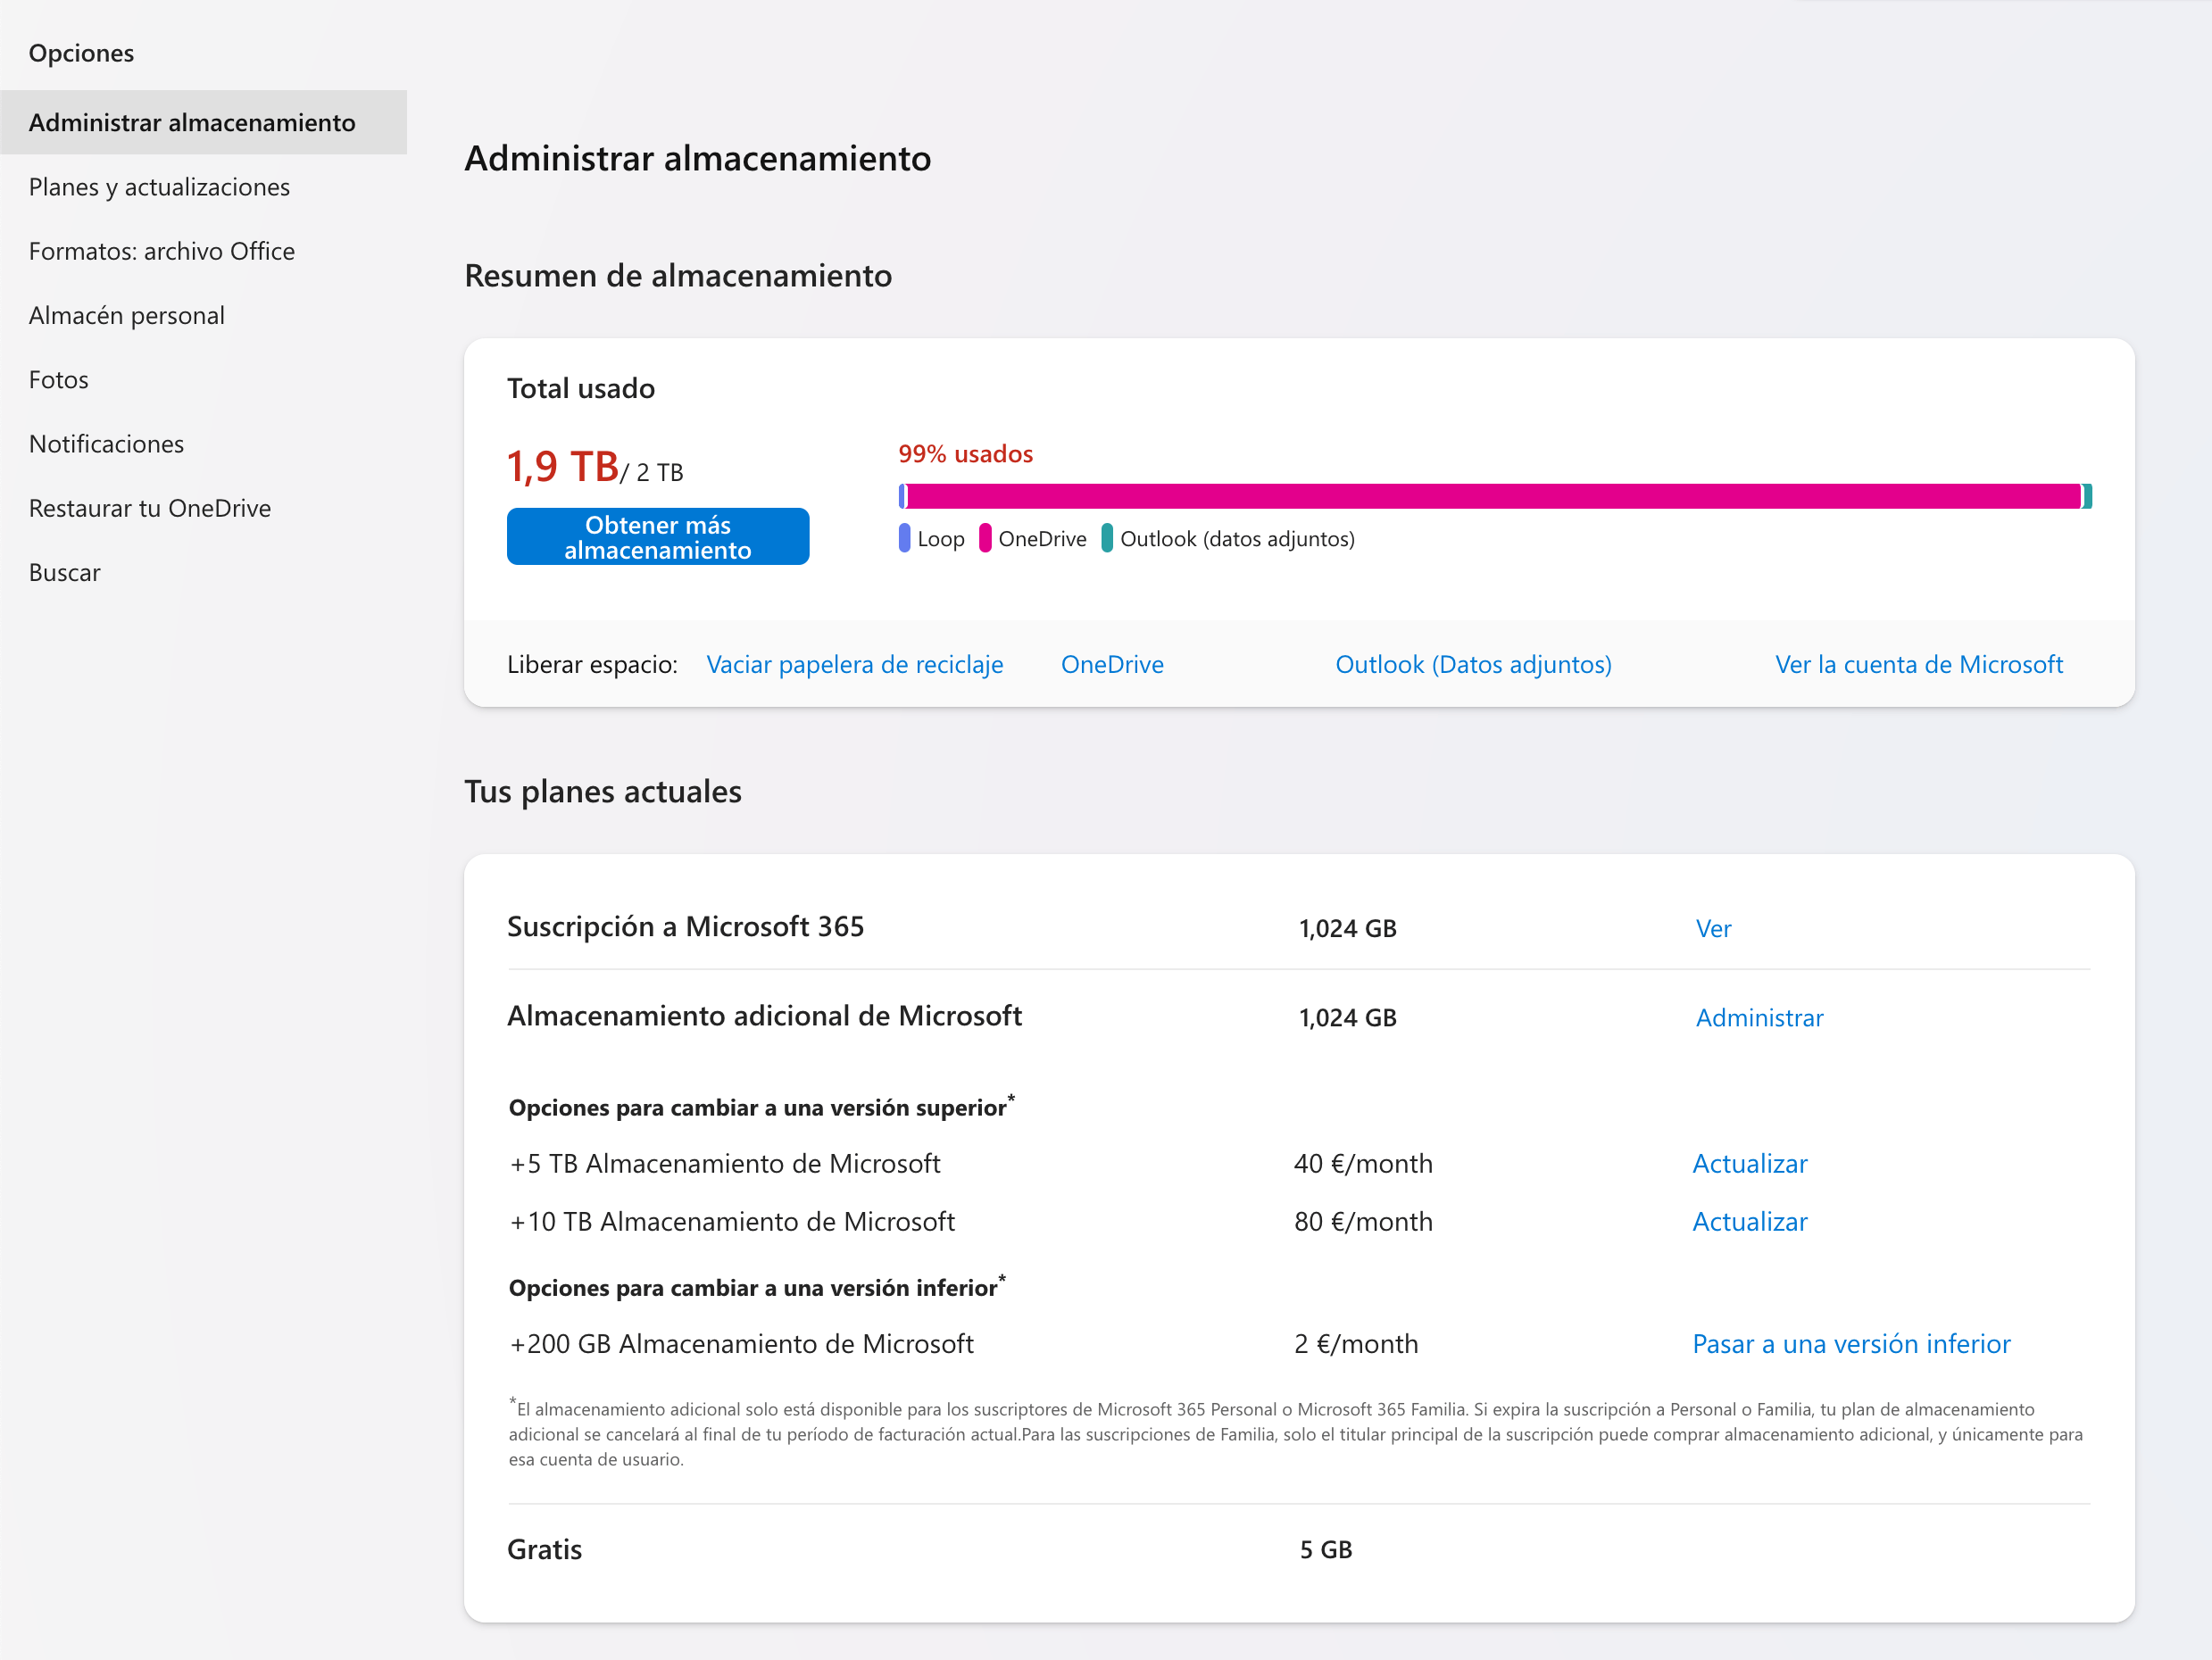Screen dimensions: 2212x1660
Task: Click the Loop legend color swatch
Action: click(x=904, y=538)
